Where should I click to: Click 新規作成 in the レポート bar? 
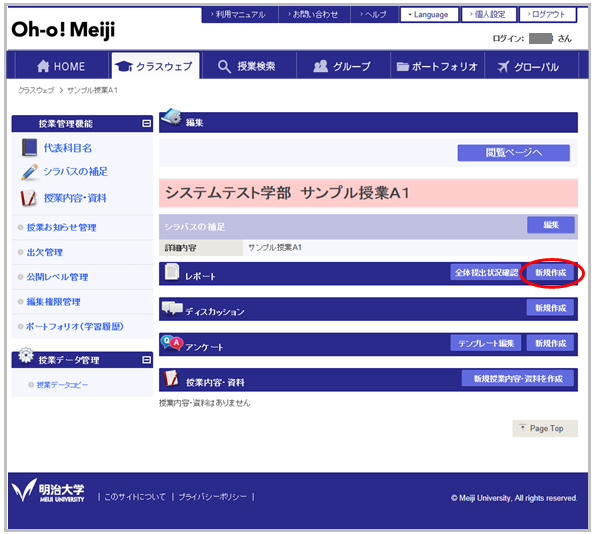[550, 272]
